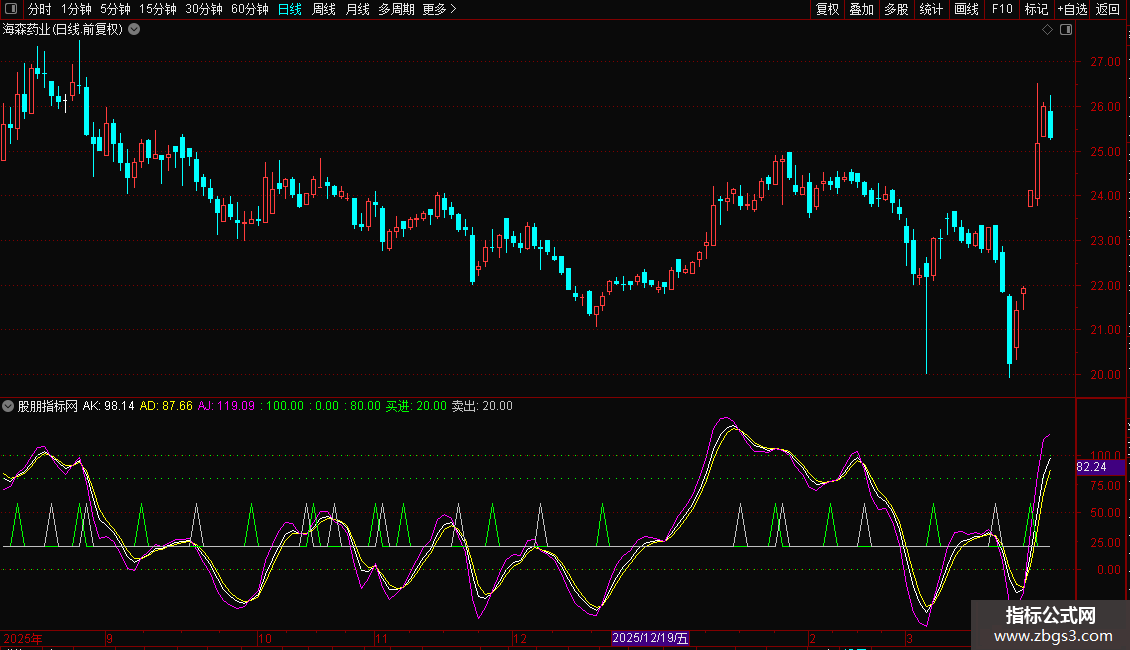Switch to the 60分钟 period
This screenshot has width=1130, height=650.
click(x=250, y=10)
